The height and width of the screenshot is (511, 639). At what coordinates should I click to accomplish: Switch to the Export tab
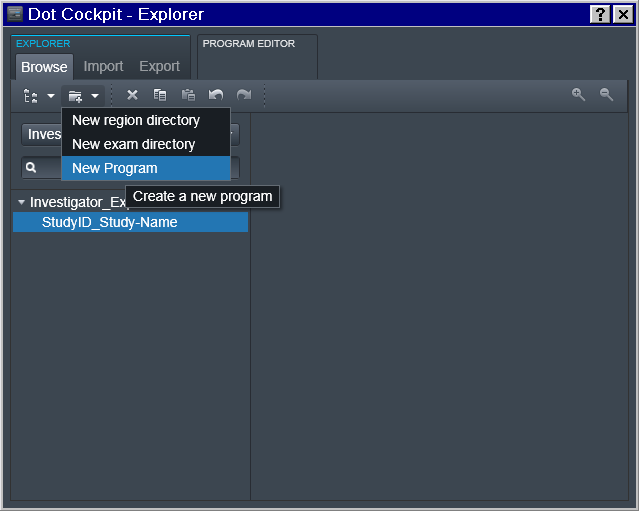159,66
